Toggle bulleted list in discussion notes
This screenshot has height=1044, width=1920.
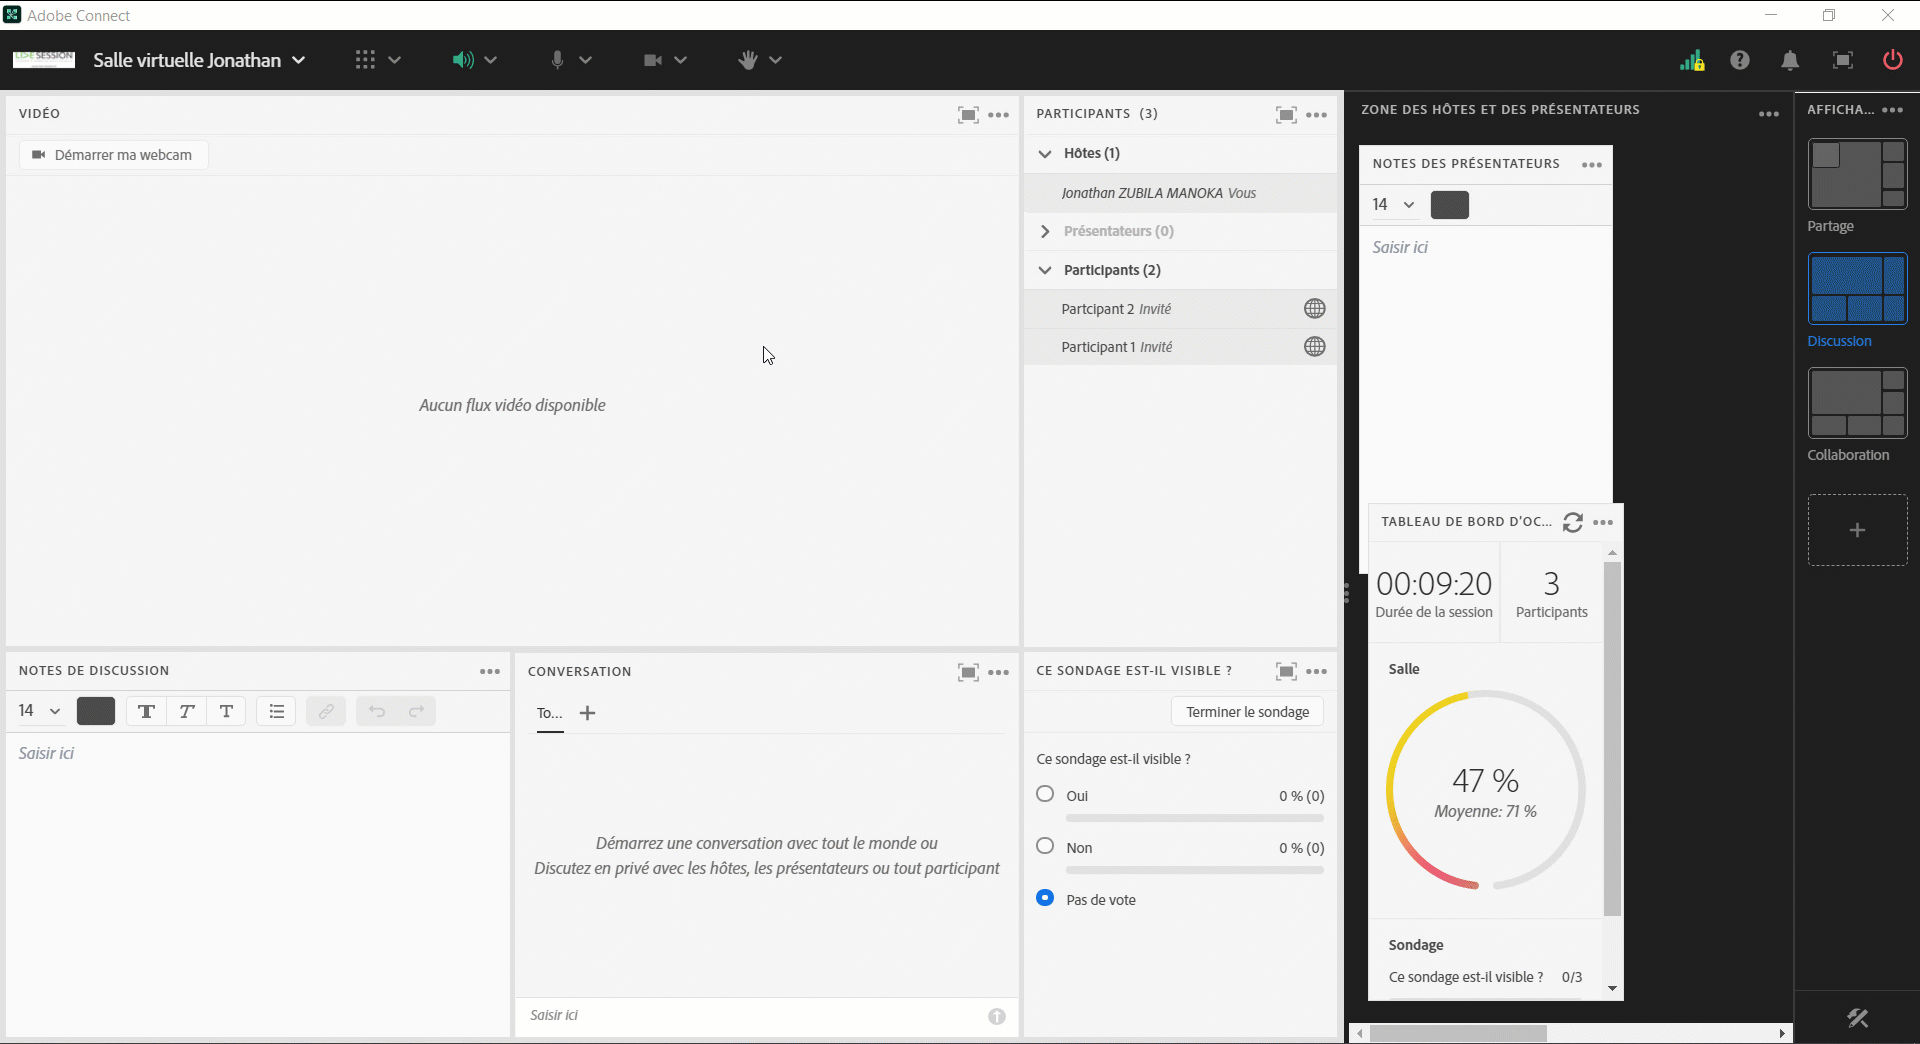[x=277, y=712]
